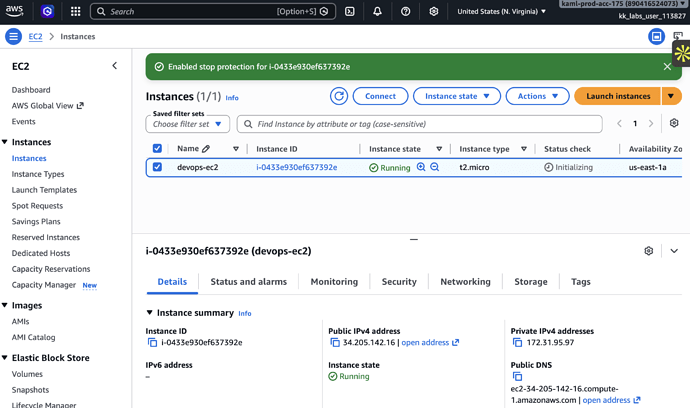The image size is (690, 408).
Task: Open the Tags tab
Action: click(581, 282)
